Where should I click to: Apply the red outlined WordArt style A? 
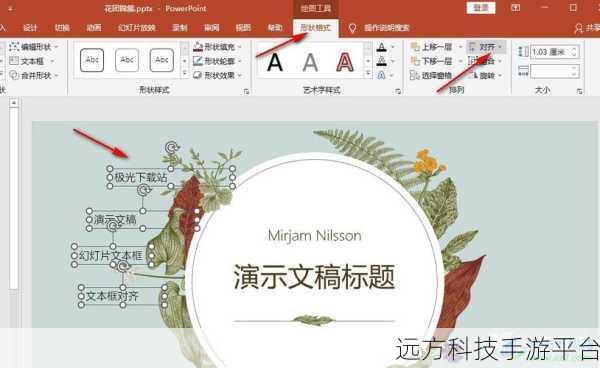point(345,62)
